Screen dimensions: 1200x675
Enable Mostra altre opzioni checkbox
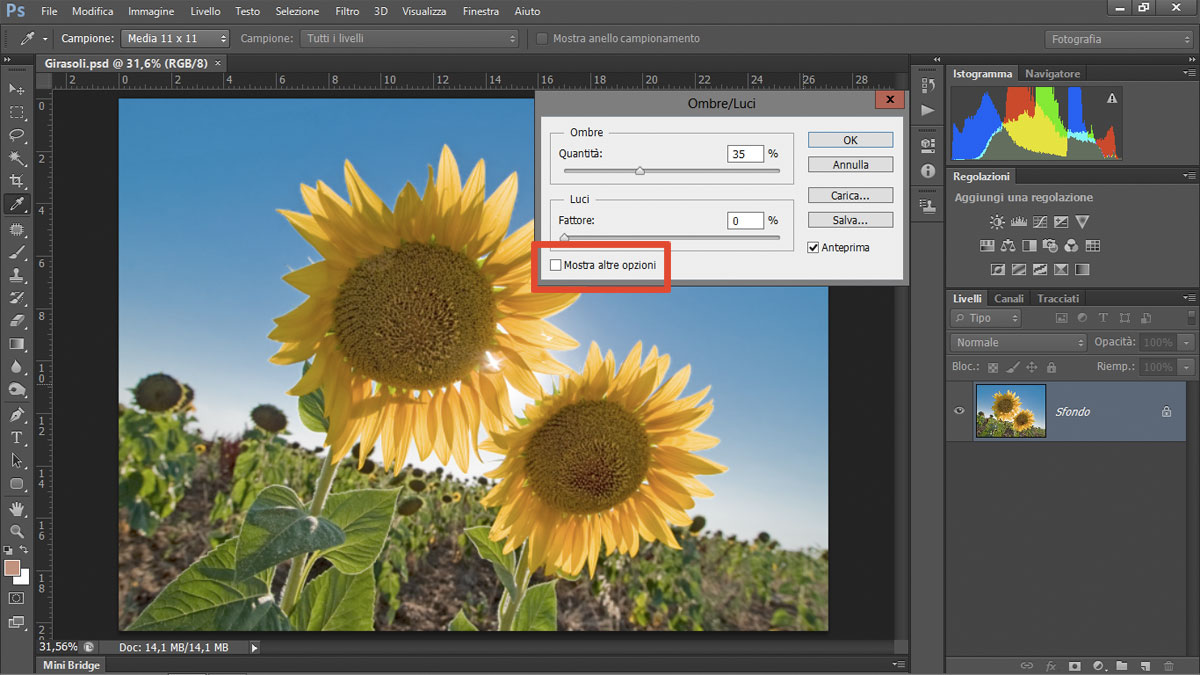tap(556, 265)
